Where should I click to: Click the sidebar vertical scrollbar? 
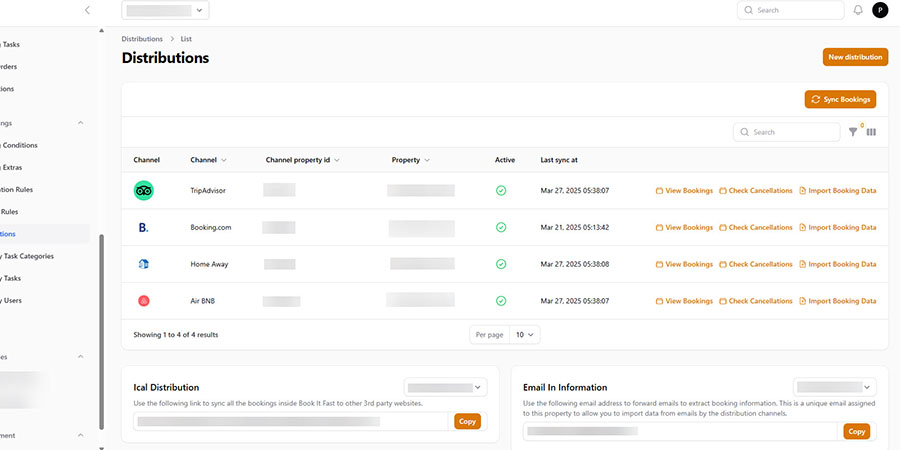pyautogui.click(x=102, y=331)
